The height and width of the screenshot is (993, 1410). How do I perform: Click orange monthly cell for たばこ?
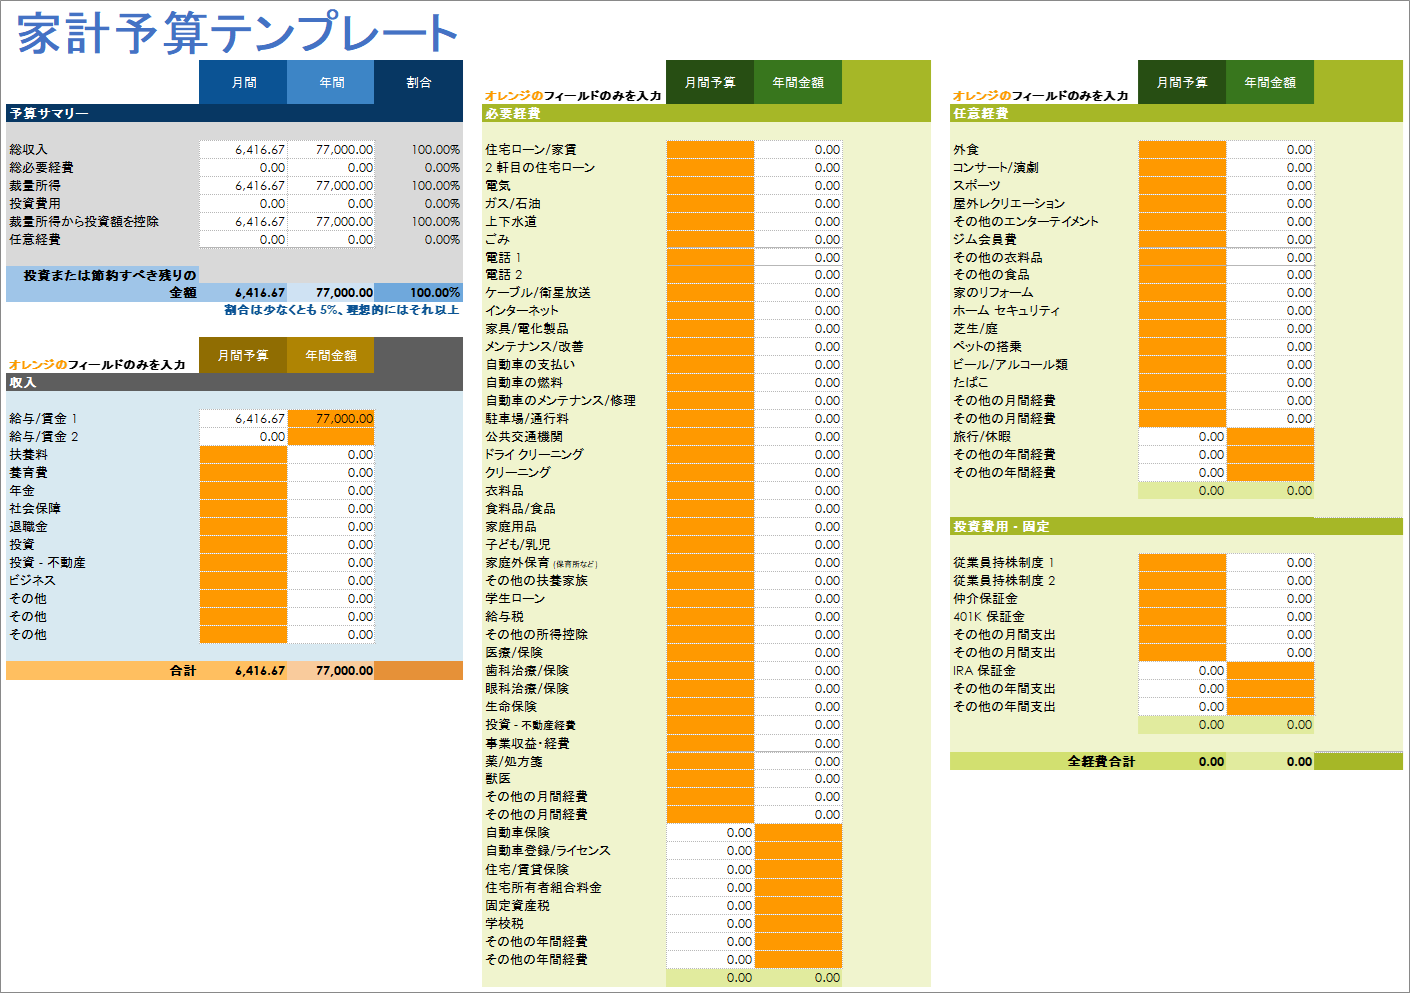[1182, 382]
